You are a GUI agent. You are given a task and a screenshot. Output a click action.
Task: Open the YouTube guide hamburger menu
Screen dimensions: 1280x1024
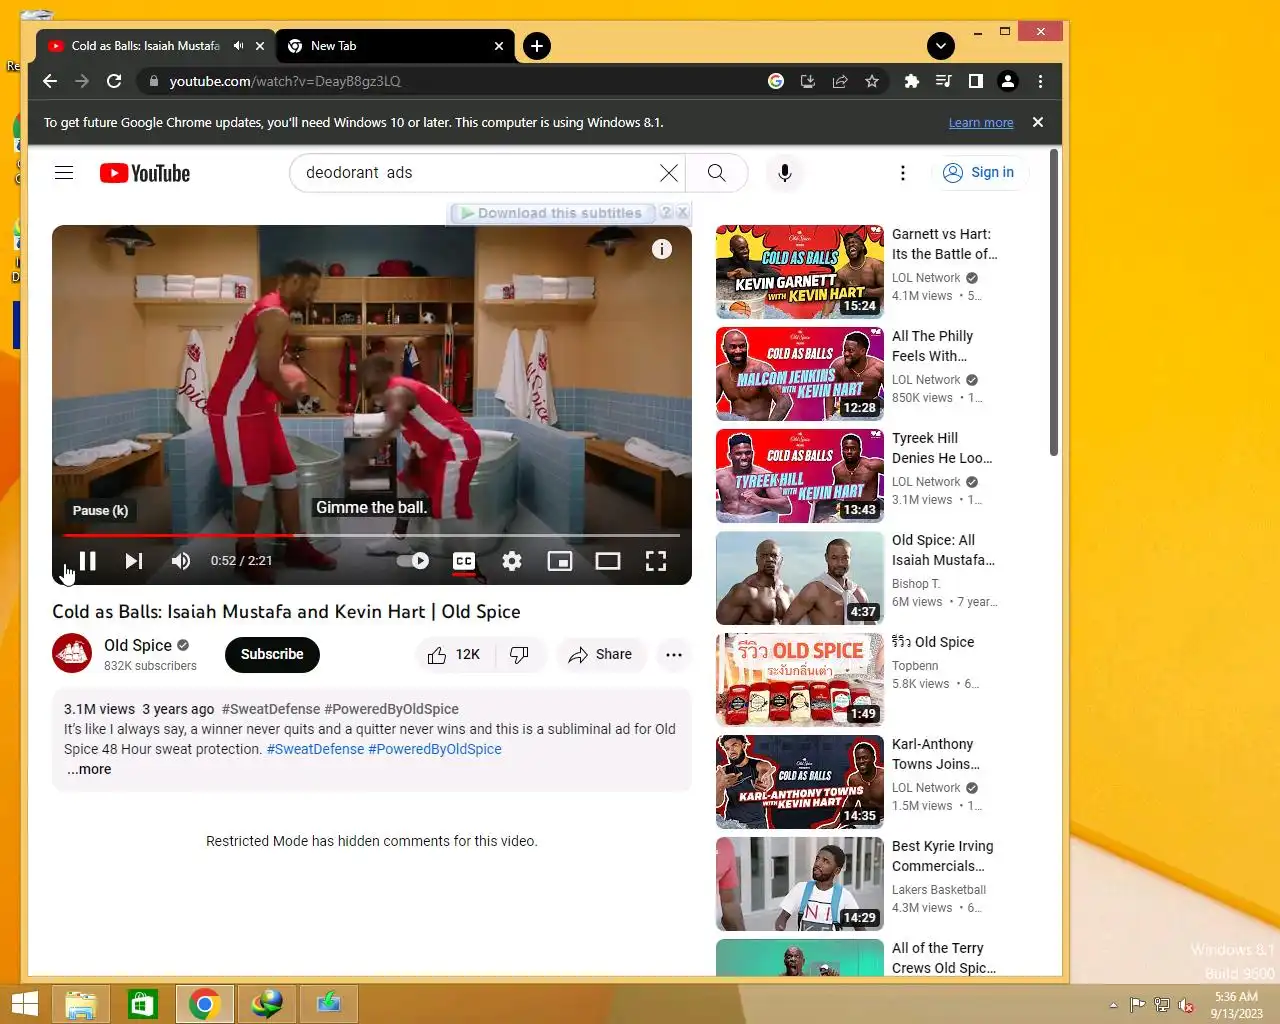click(x=64, y=173)
